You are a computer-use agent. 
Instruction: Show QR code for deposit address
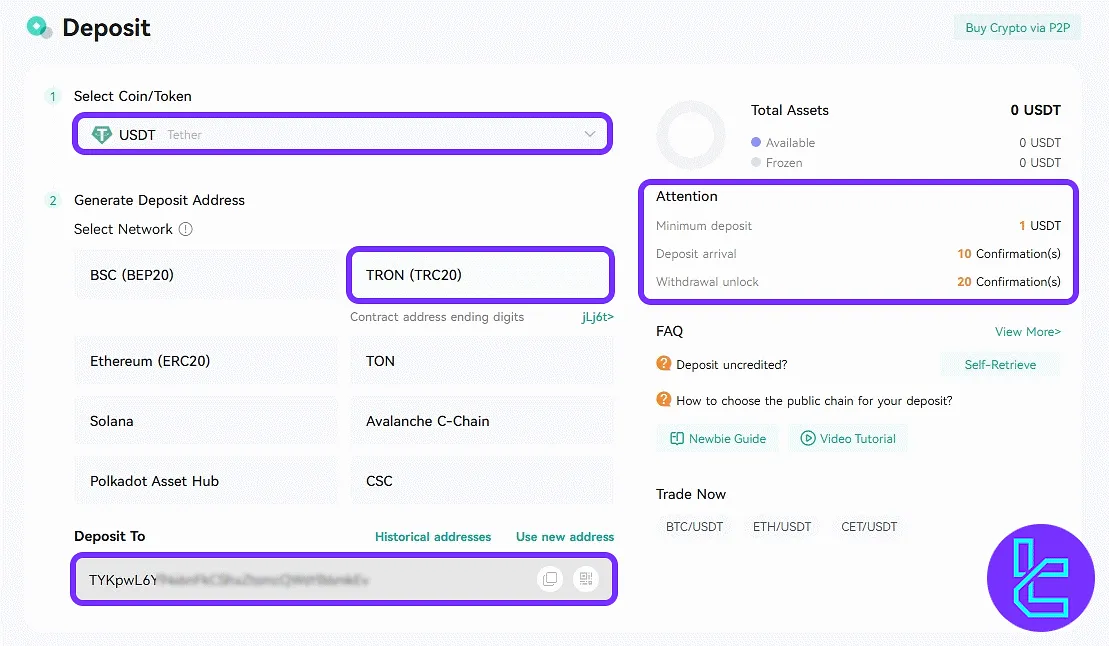point(586,579)
